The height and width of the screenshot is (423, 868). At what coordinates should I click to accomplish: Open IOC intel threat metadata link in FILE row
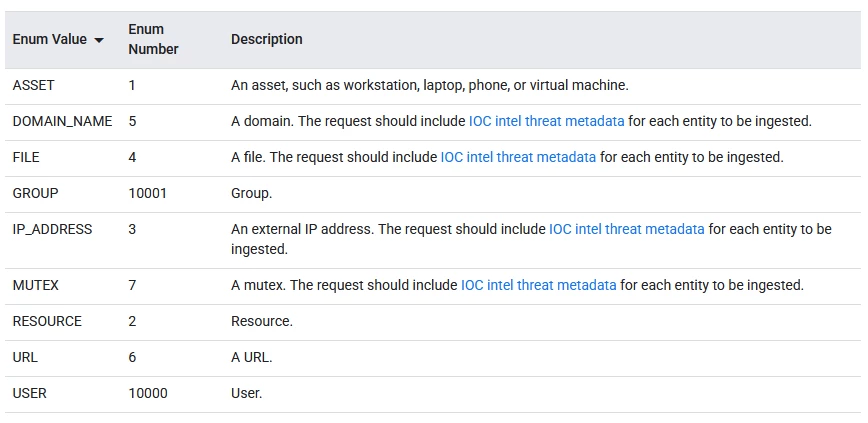coord(518,157)
